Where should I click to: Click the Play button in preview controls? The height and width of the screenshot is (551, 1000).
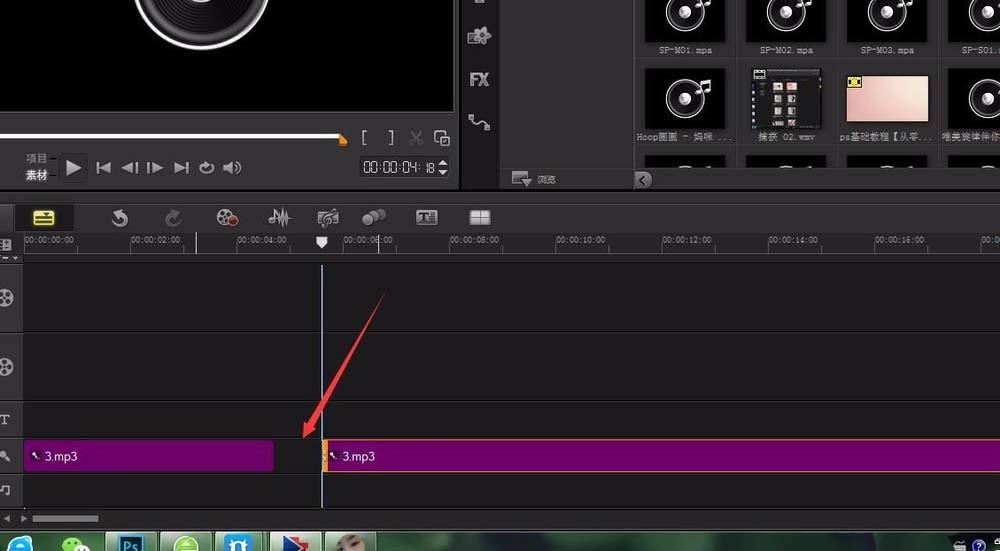(74, 168)
